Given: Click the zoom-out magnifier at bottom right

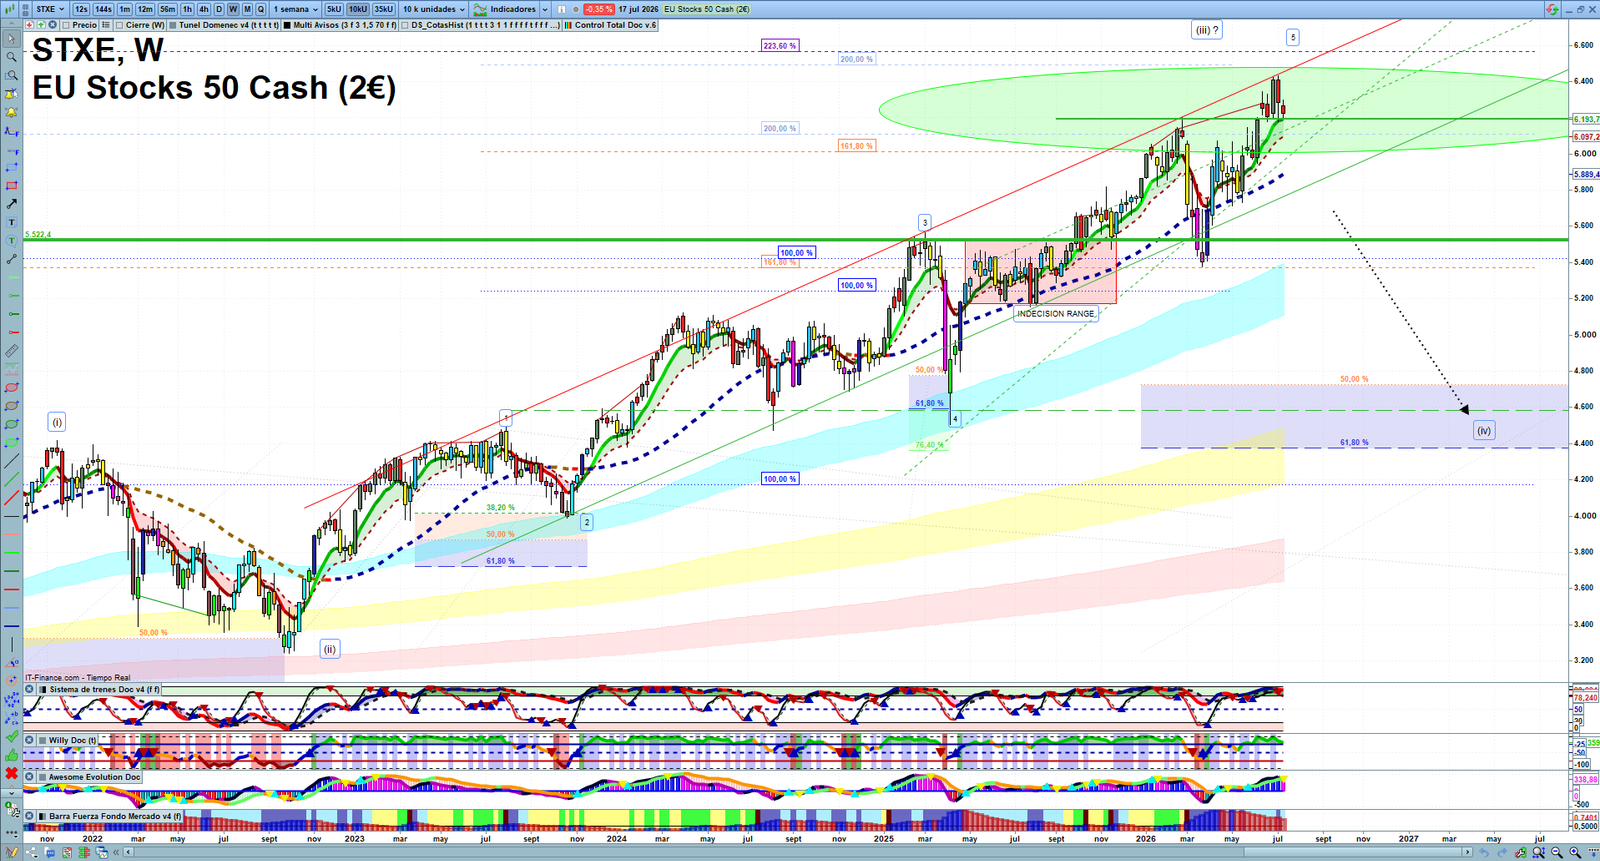Looking at the screenshot, I should (x=1557, y=852).
